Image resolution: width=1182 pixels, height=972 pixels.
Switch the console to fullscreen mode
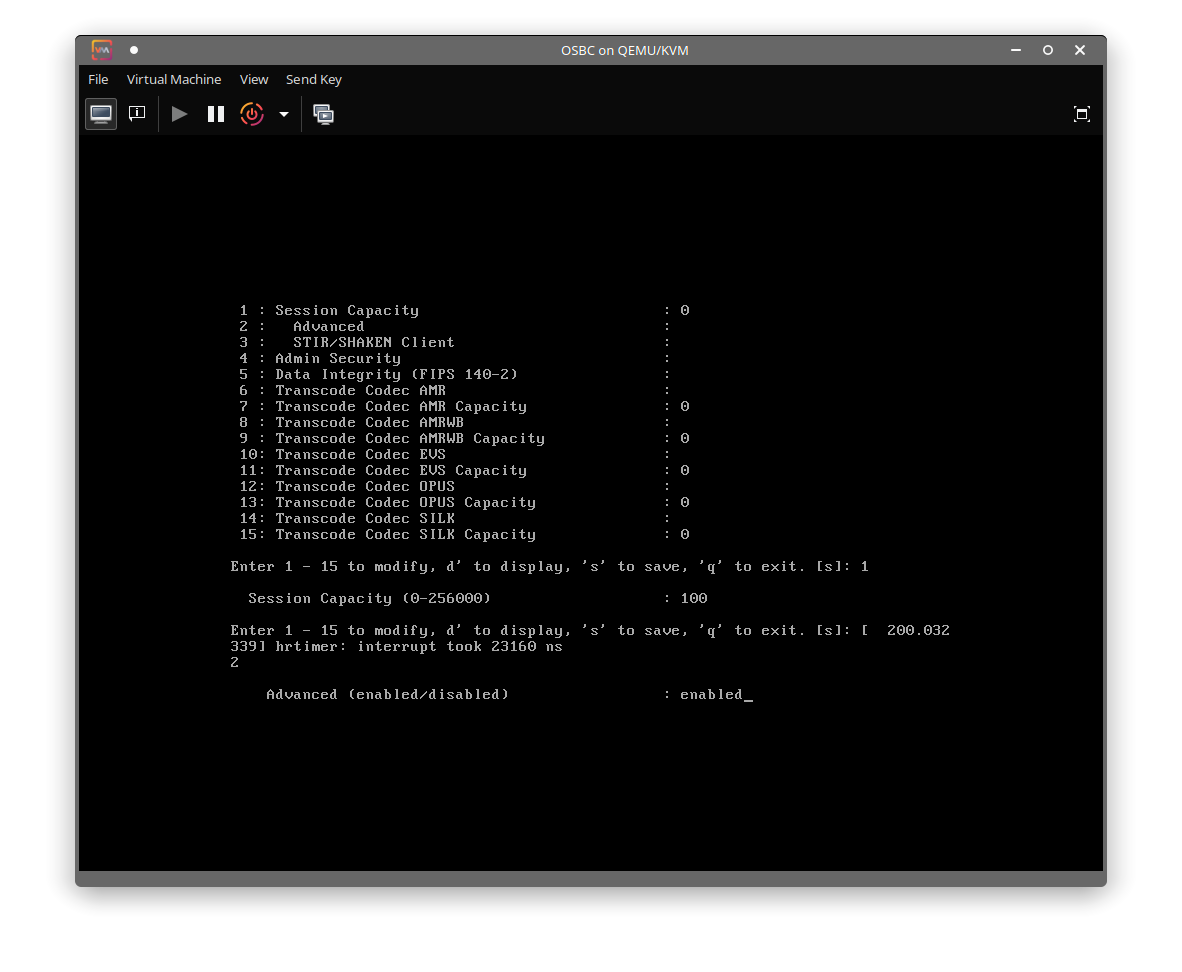[x=1081, y=114]
